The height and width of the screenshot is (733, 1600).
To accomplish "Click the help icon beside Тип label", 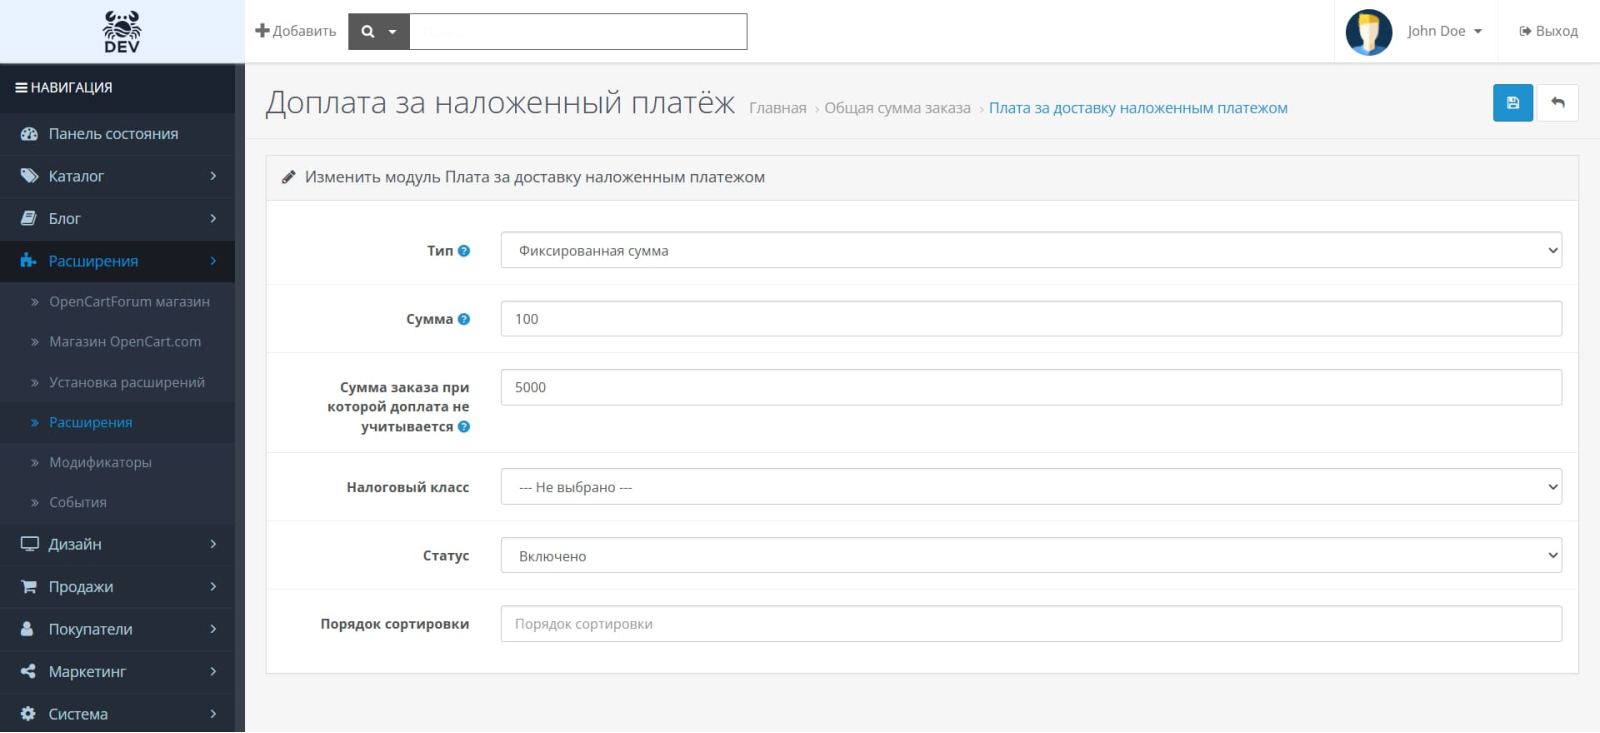I will [x=464, y=251].
